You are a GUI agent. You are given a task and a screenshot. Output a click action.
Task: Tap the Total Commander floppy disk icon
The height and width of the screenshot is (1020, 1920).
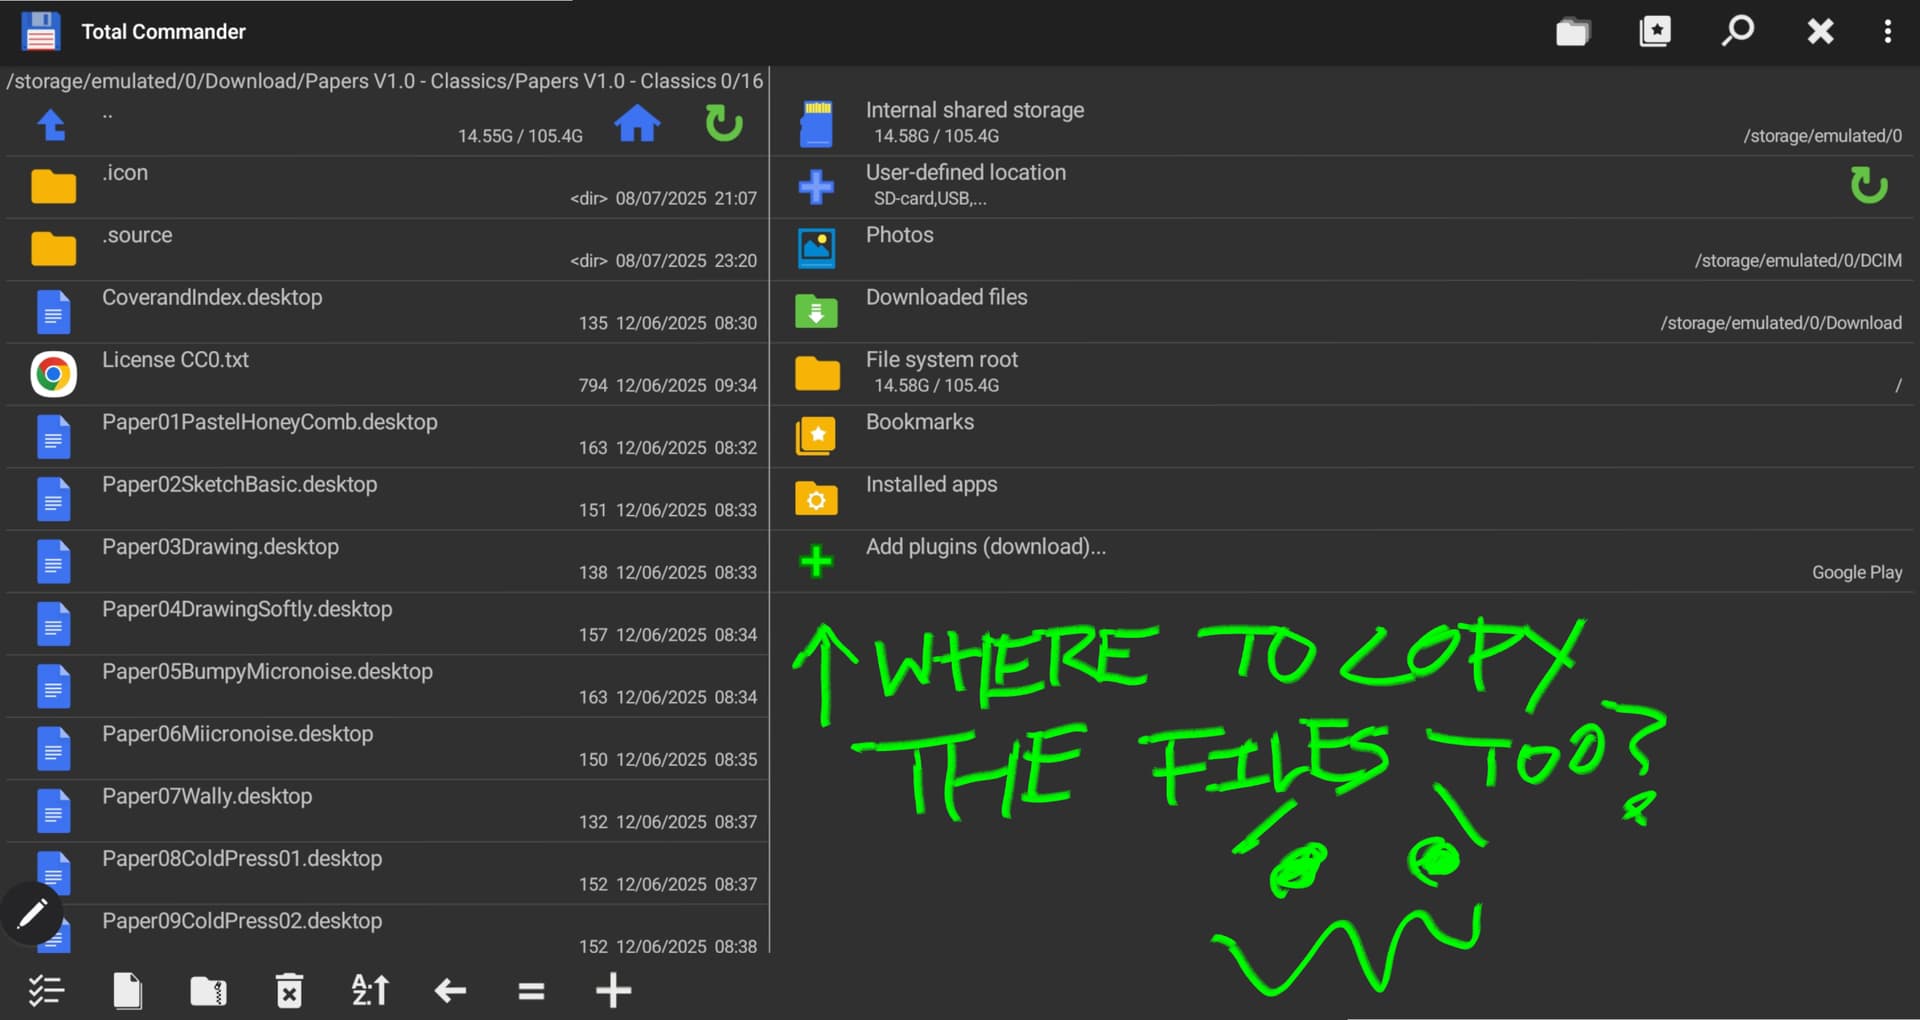(x=41, y=31)
